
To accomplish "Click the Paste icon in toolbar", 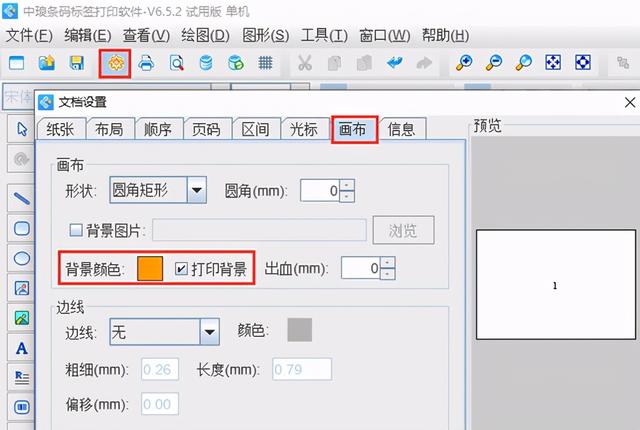I will point(364,63).
